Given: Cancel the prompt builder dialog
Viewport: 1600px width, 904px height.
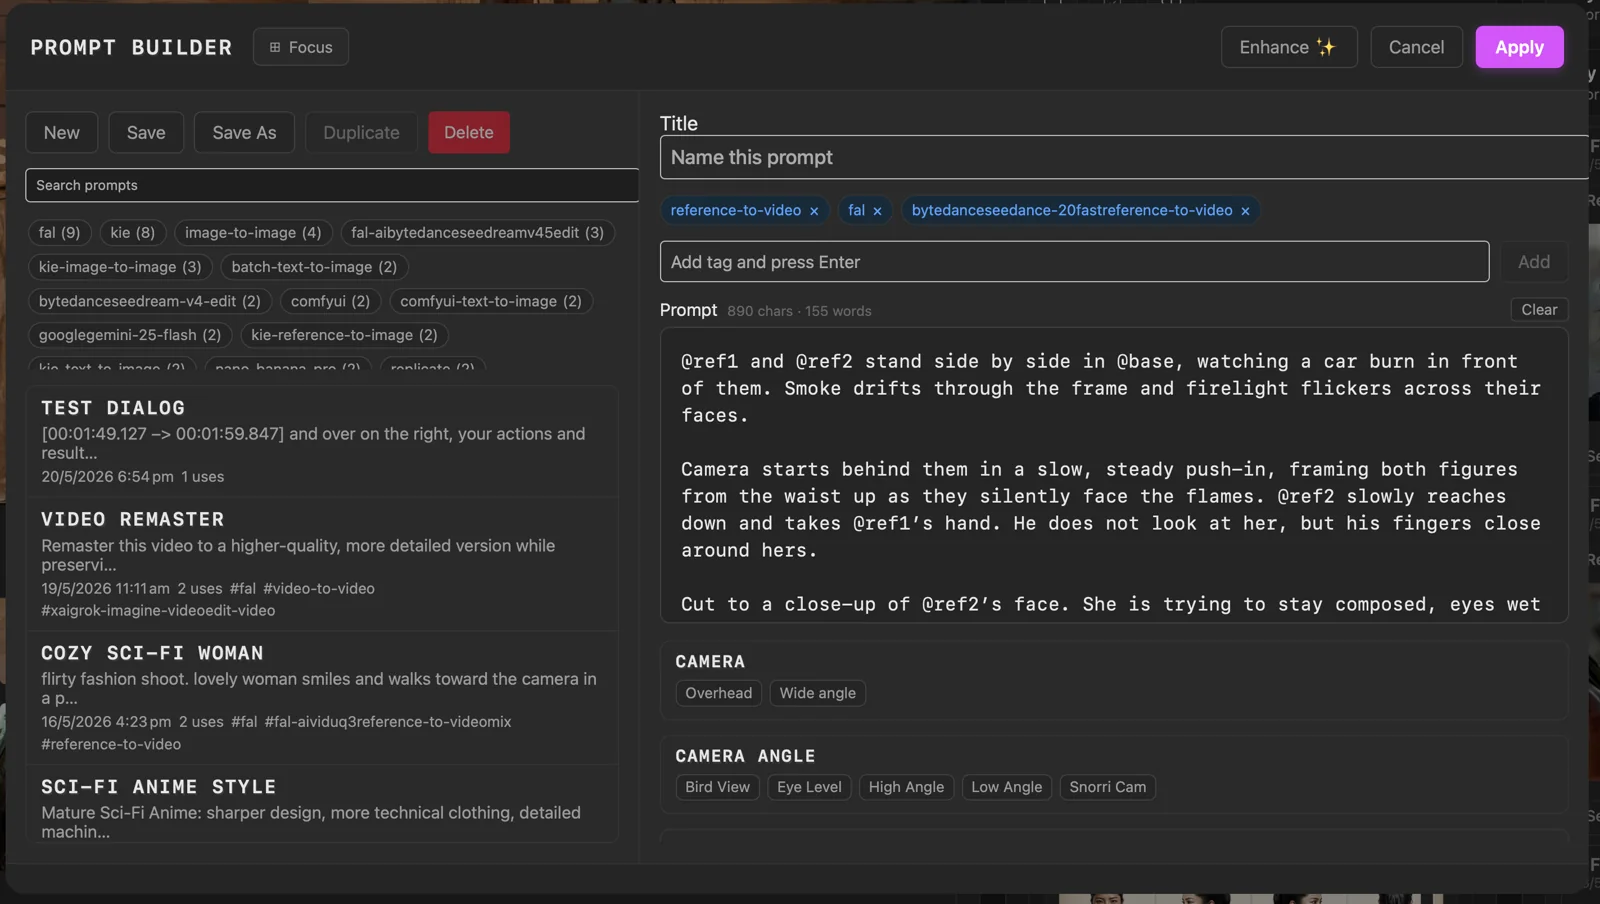Looking at the screenshot, I should point(1416,47).
